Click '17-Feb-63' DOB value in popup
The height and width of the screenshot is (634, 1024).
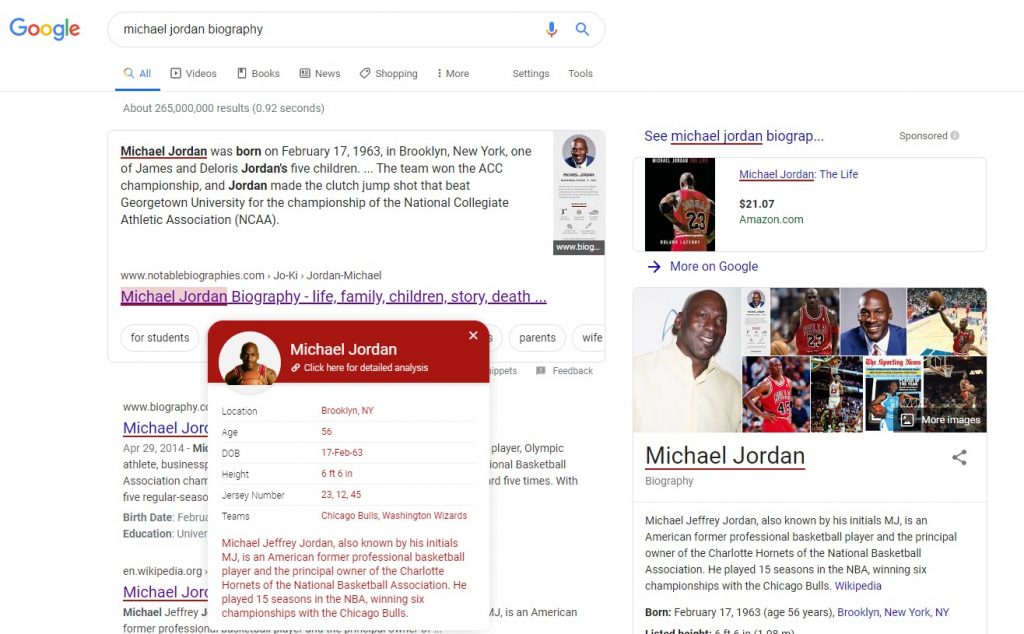pyautogui.click(x=342, y=452)
